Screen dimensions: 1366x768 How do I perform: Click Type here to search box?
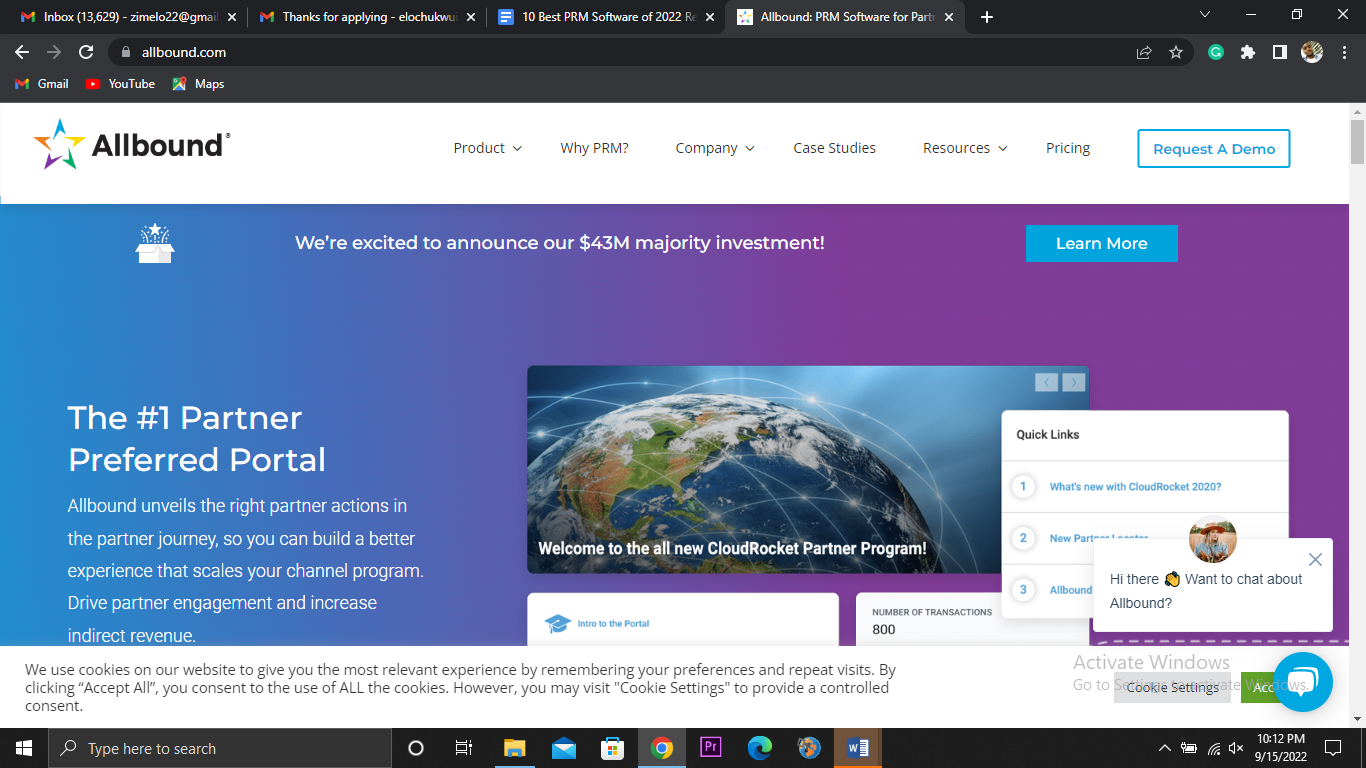(219, 748)
